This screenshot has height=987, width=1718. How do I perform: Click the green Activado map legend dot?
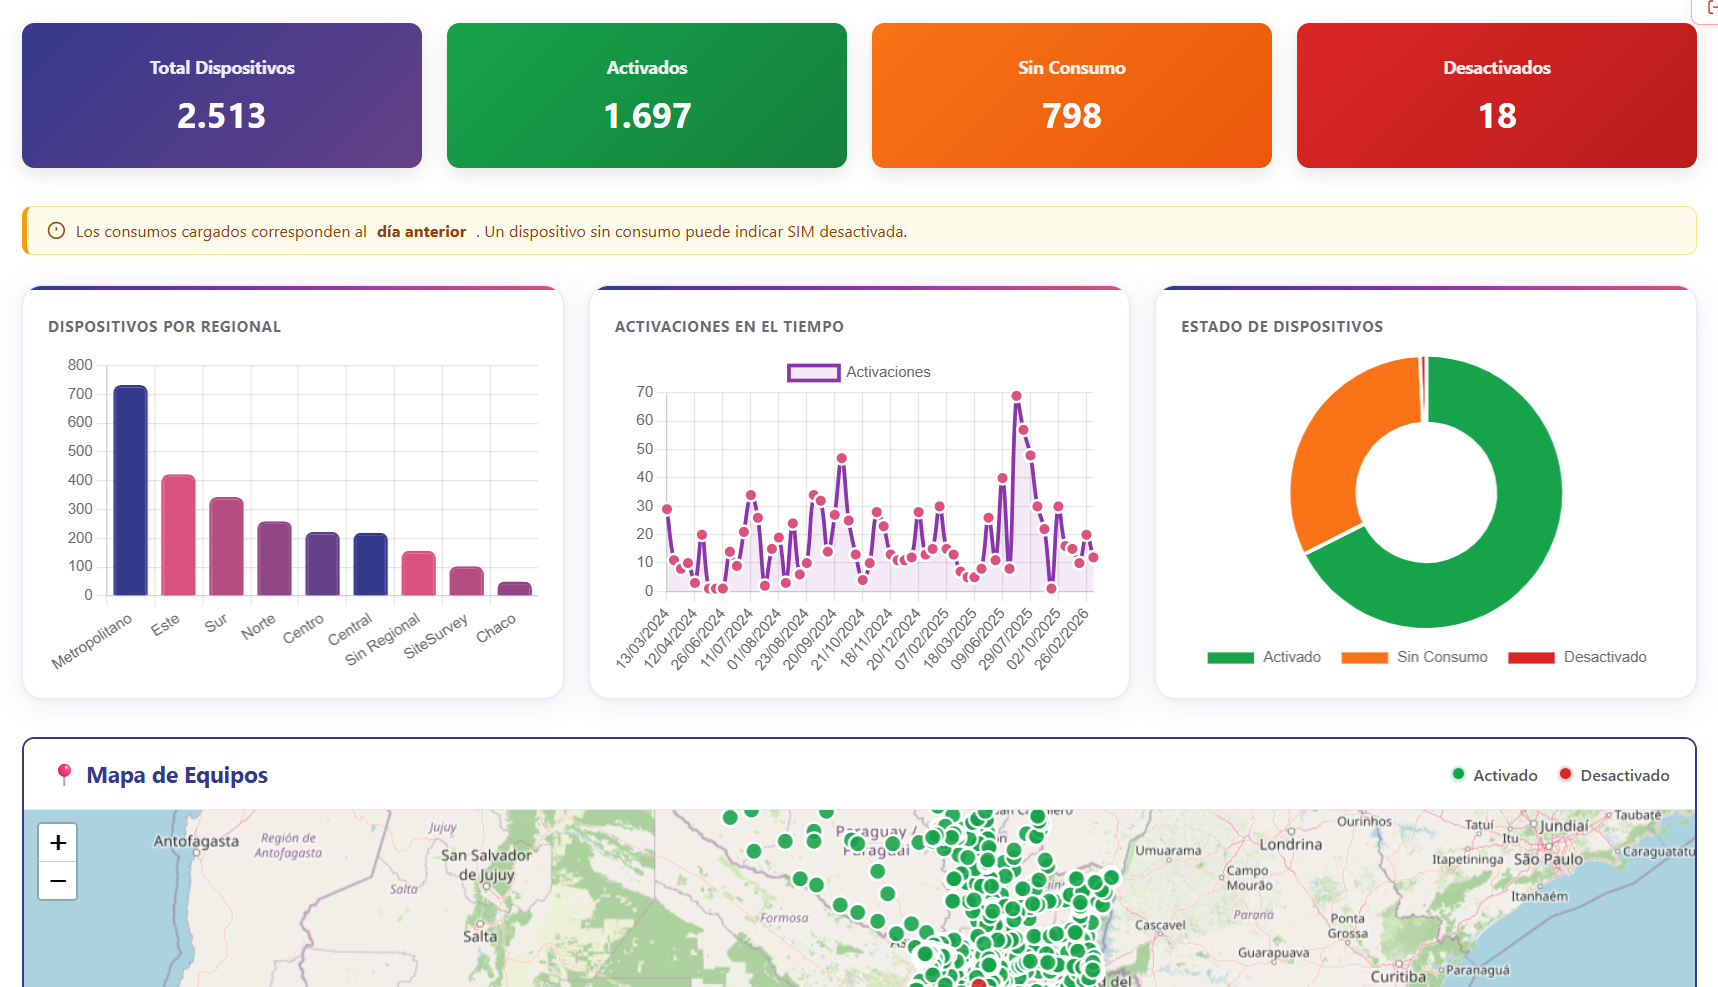pos(1458,774)
